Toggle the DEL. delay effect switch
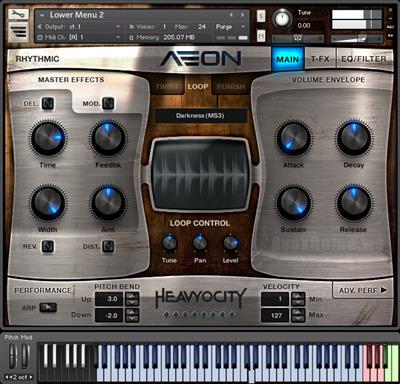 click(x=48, y=104)
